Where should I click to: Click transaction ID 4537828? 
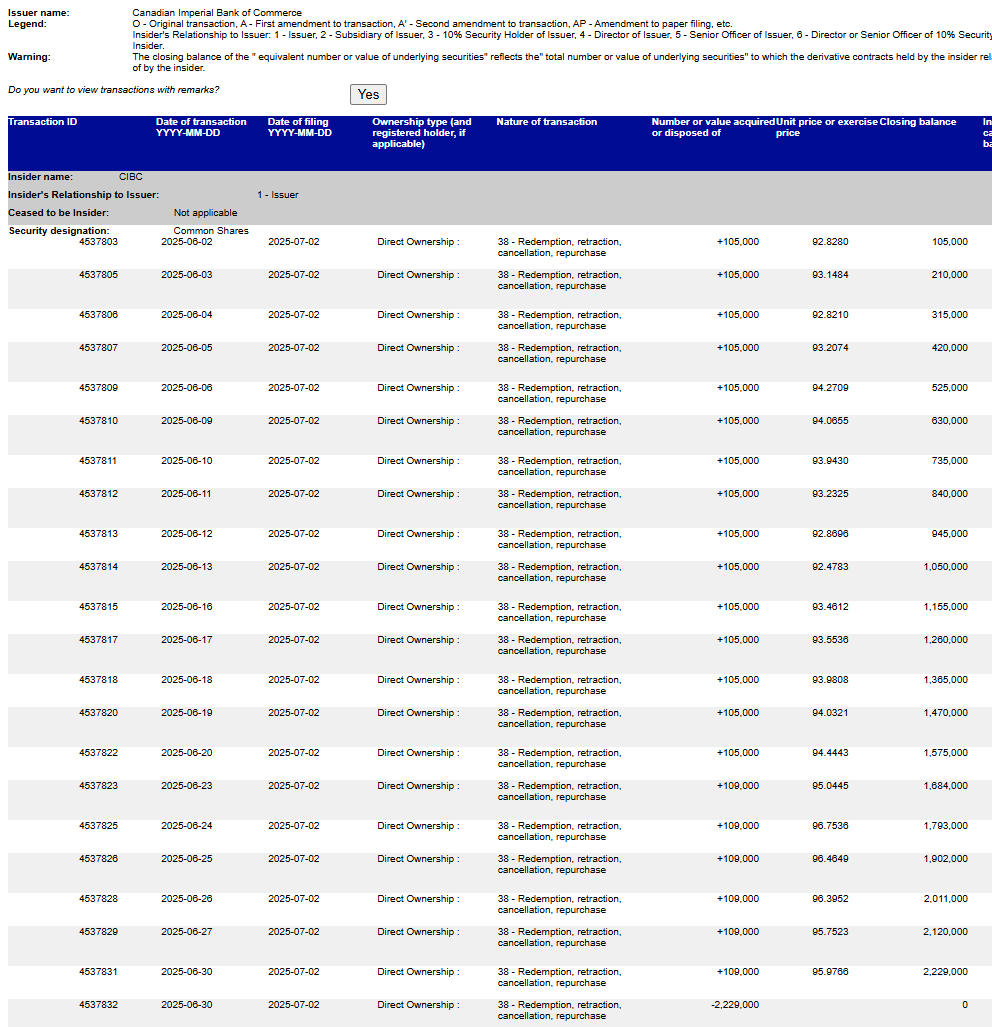pyautogui.click(x=98, y=899)
